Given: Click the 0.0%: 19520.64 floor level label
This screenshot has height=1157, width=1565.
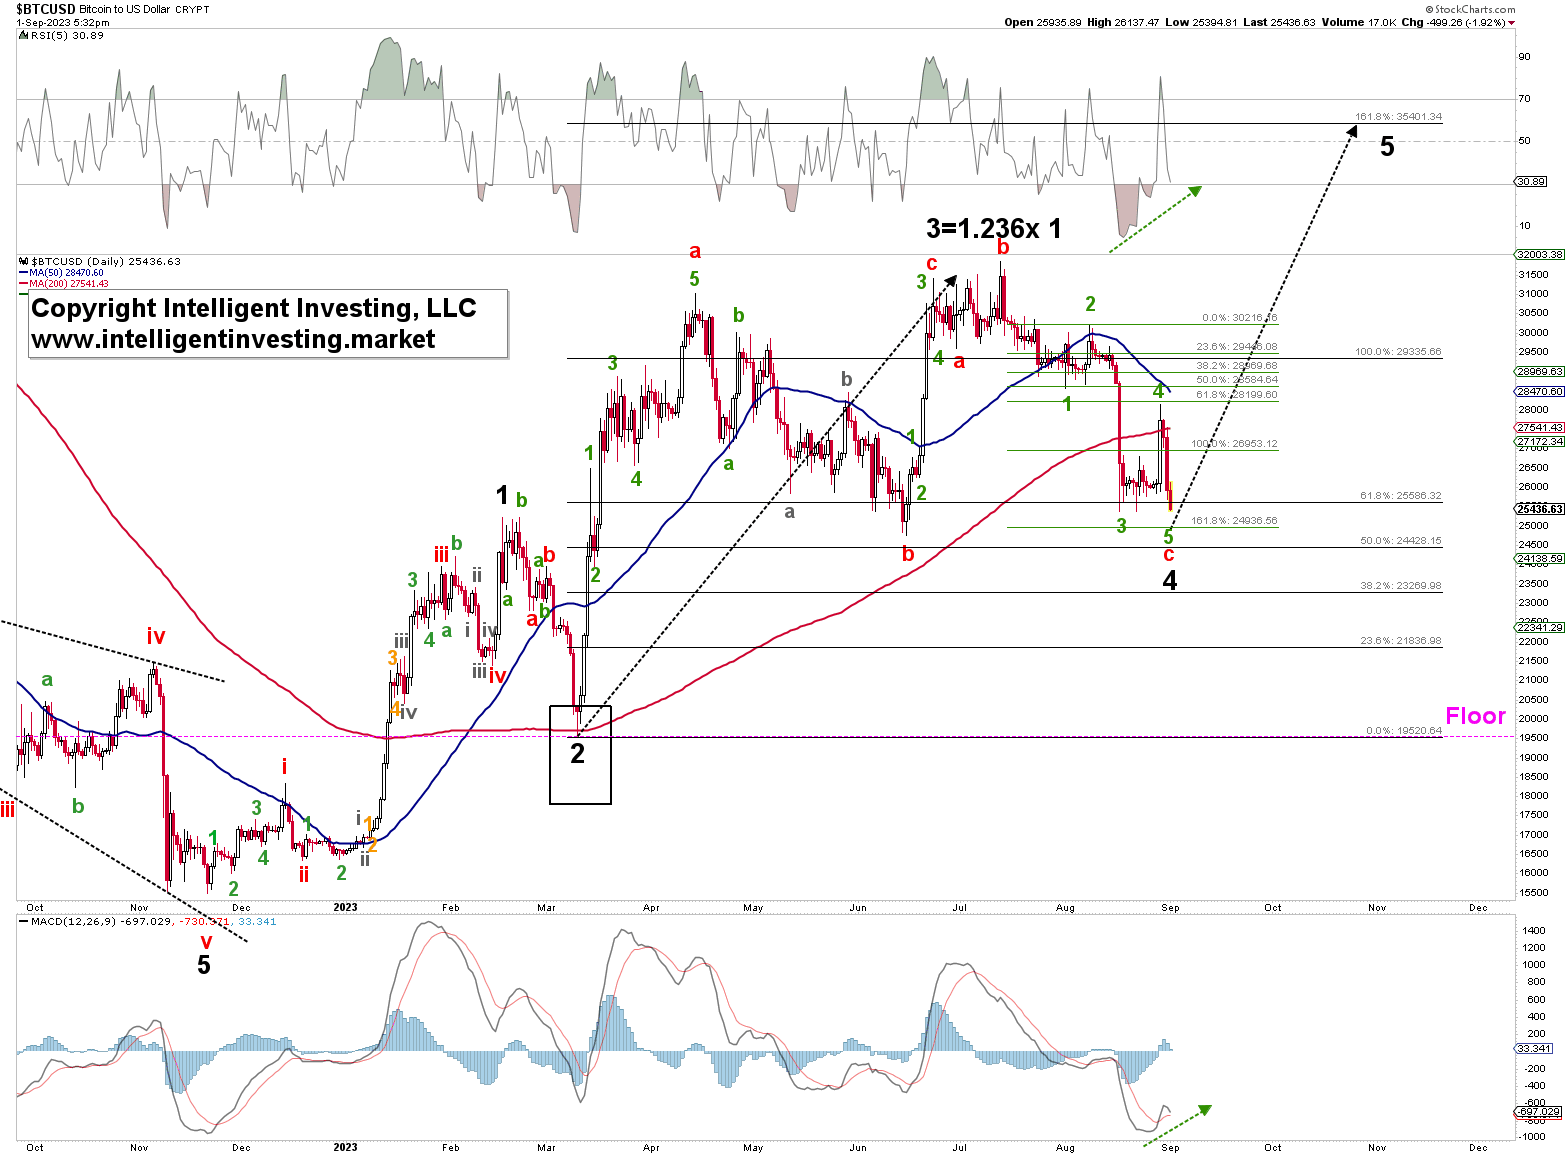Looking at the screenshot, I should coord(1404,731).
